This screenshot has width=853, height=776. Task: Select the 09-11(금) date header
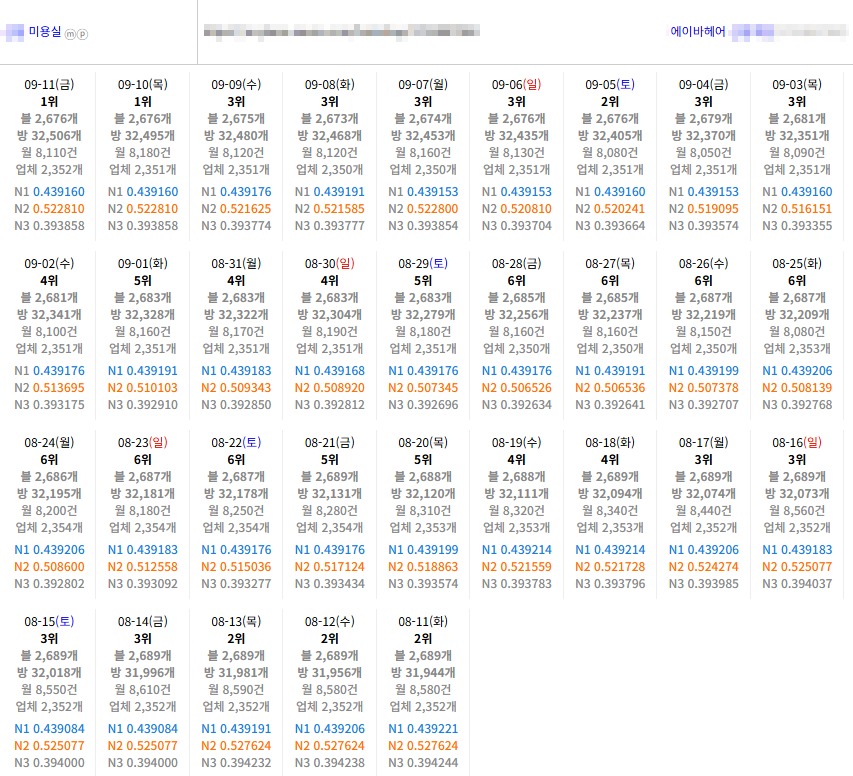click(x=49, y=84)
